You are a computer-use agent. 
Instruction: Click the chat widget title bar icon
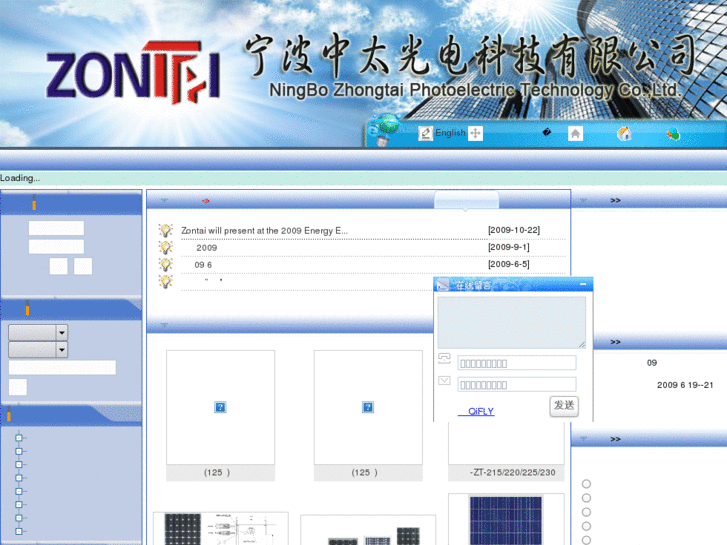(443, 285)
